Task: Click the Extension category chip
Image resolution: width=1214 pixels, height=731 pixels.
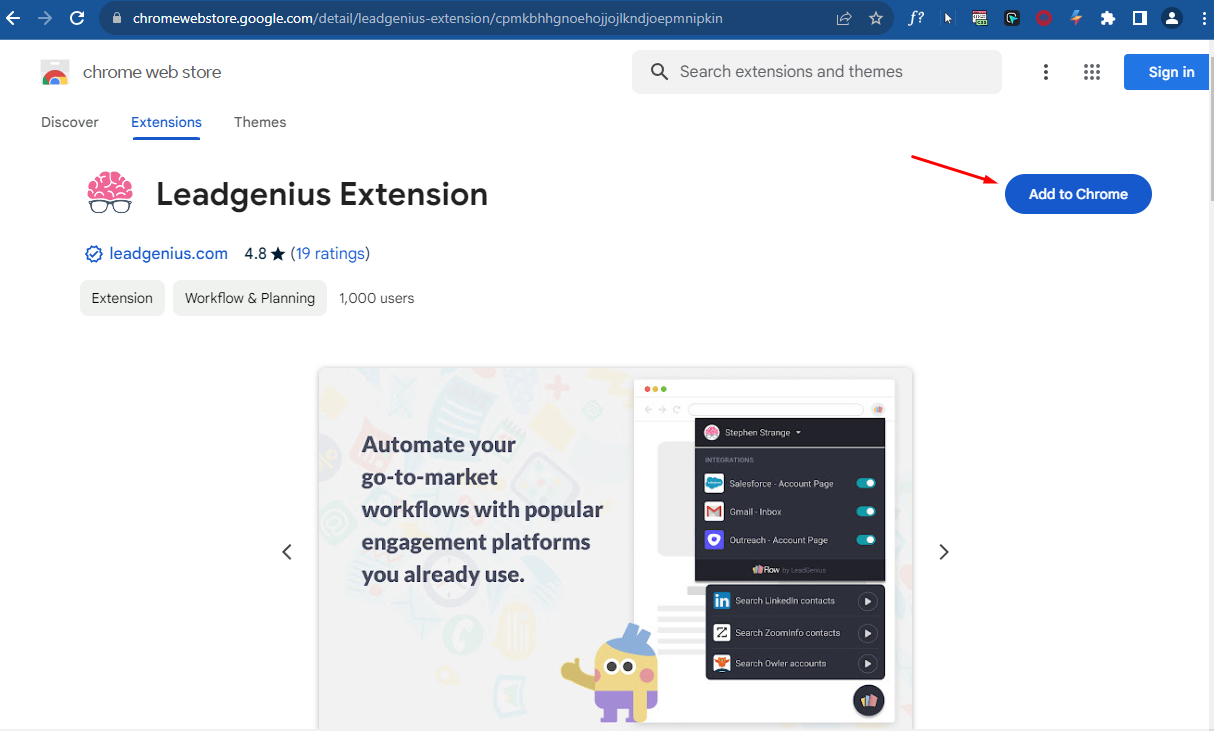Action: point(122,298)
